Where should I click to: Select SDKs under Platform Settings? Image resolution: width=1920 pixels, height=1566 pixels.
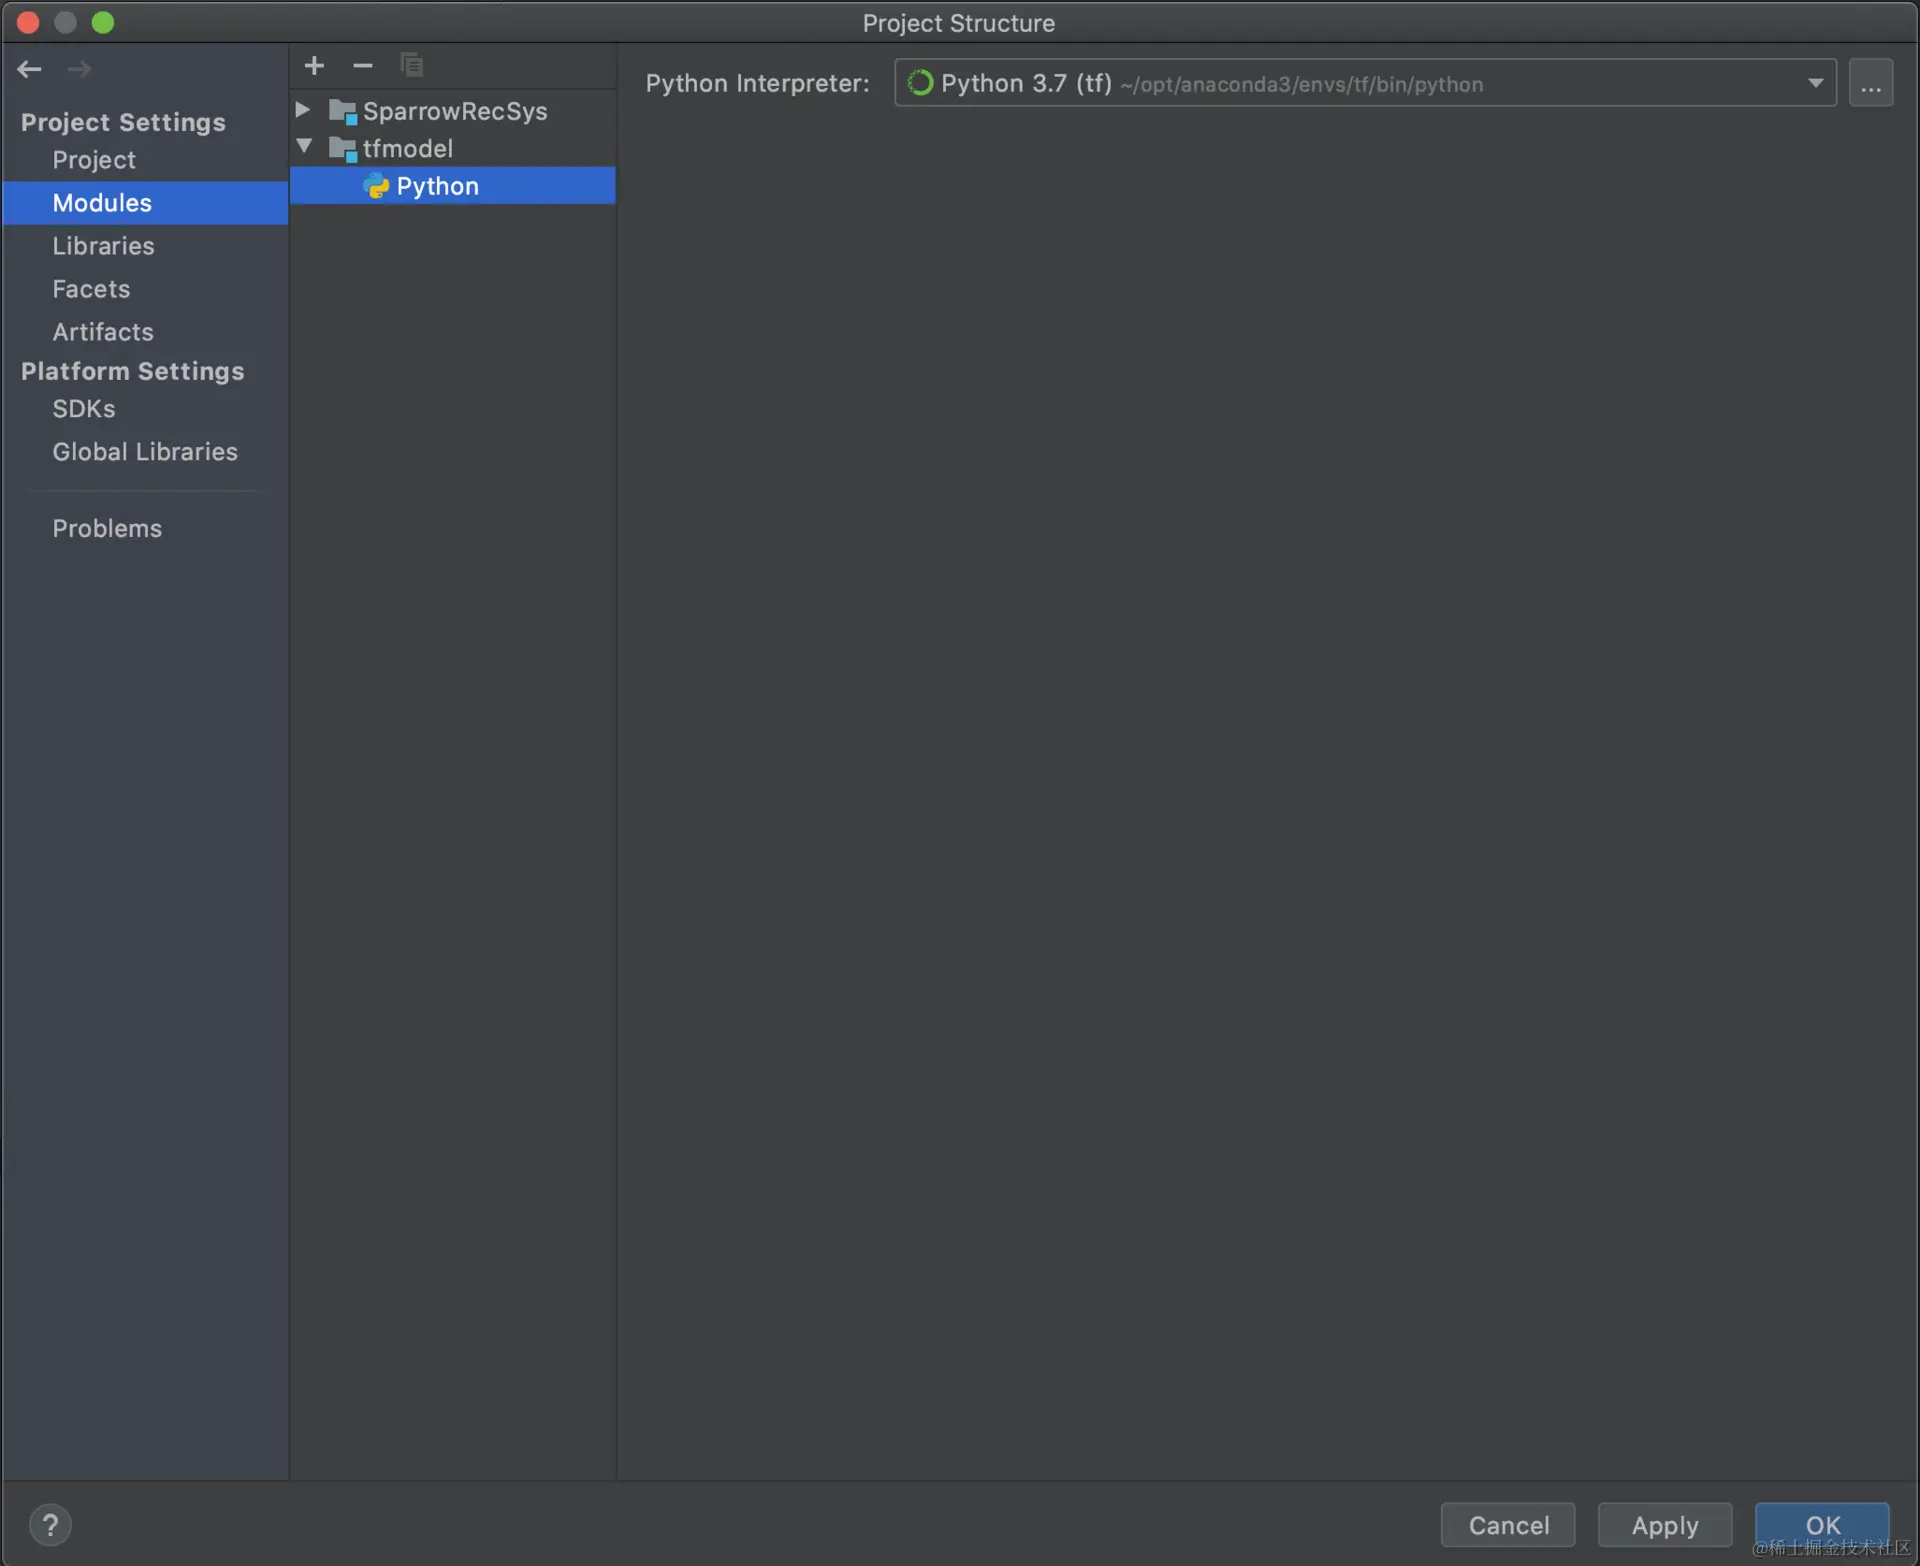pos(83,409)
